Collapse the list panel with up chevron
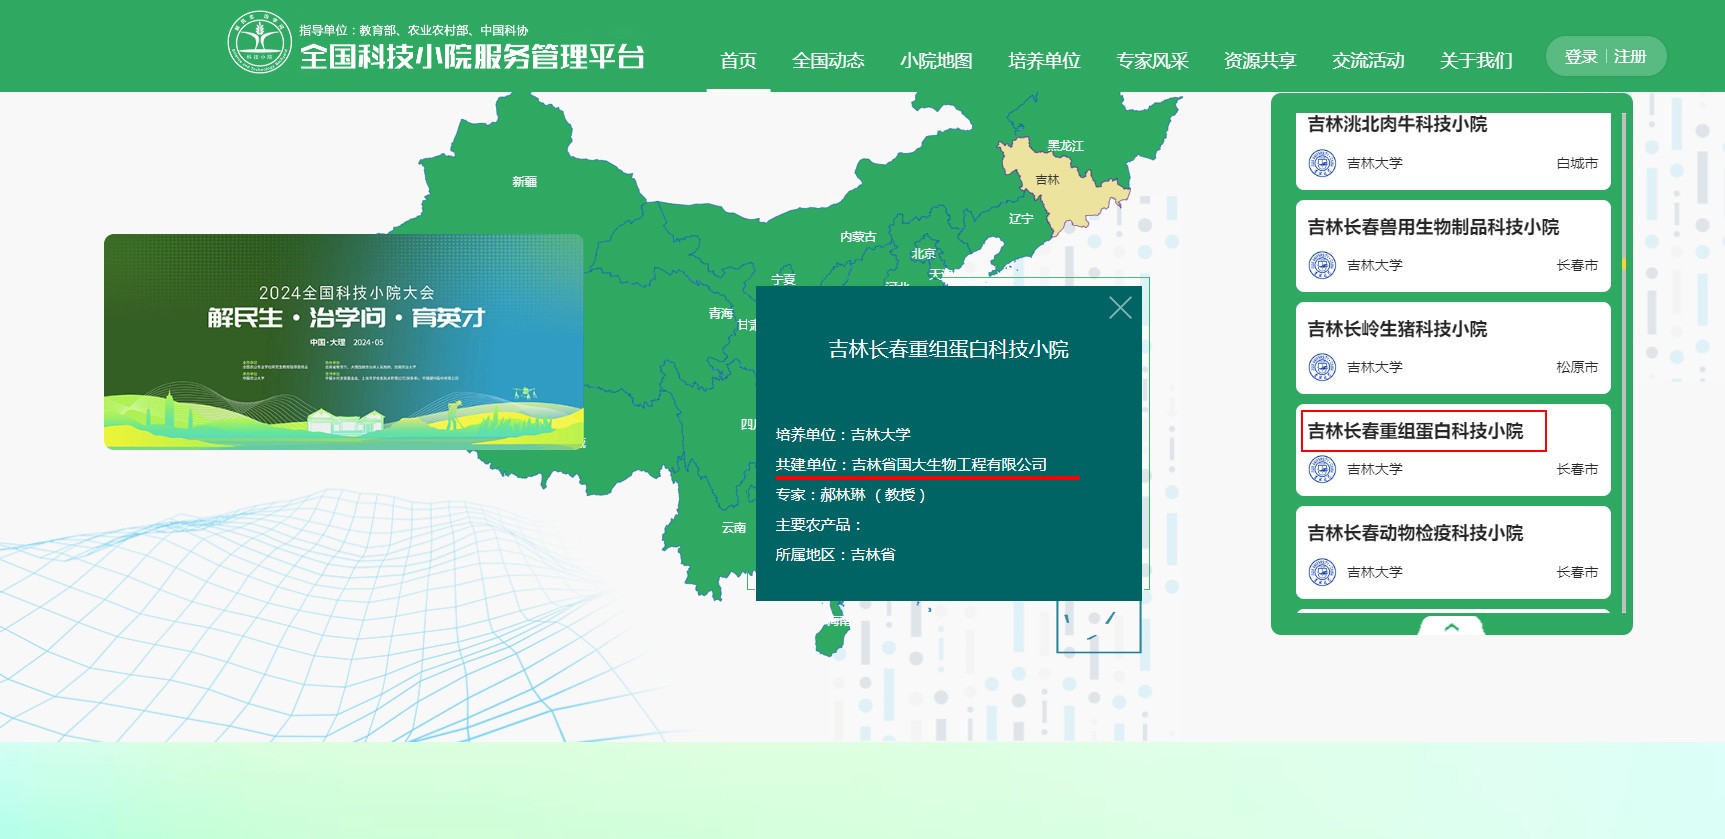The width and height of the screenshot is (1725, 839). tap(1451, 626)
